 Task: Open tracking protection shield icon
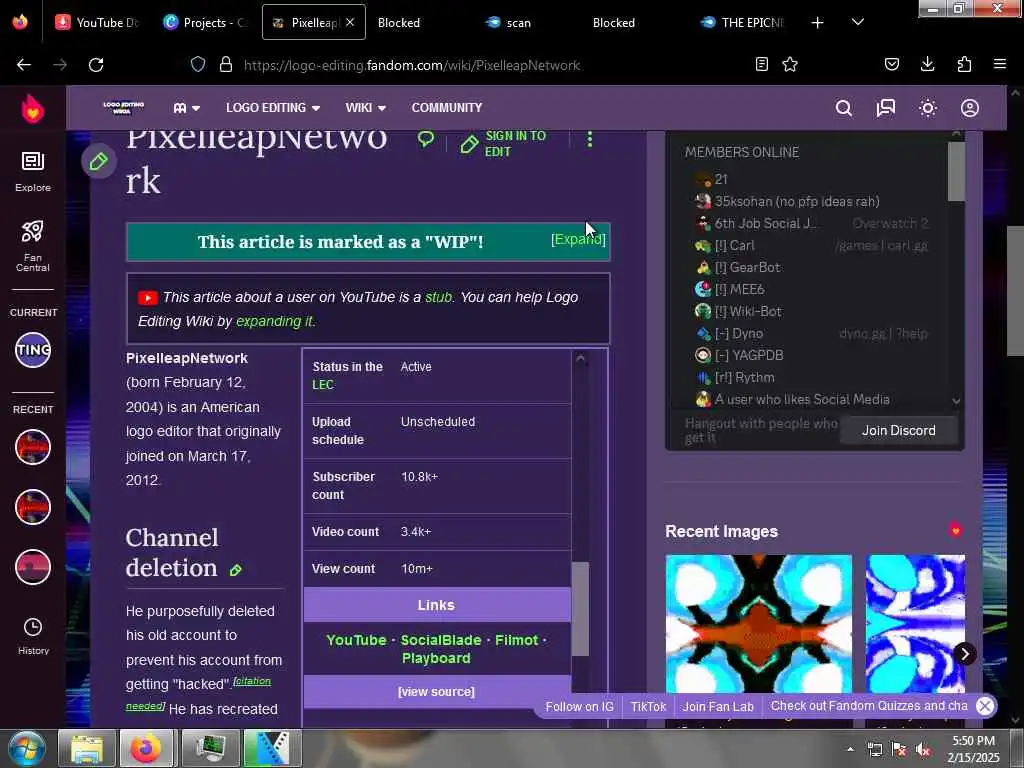point(198,65)
